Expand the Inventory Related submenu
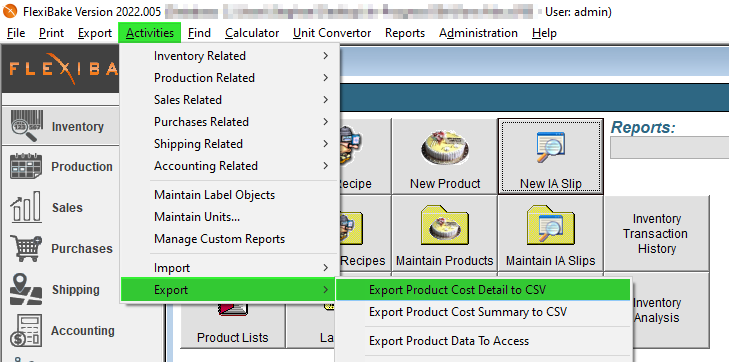 coord(228,56)
